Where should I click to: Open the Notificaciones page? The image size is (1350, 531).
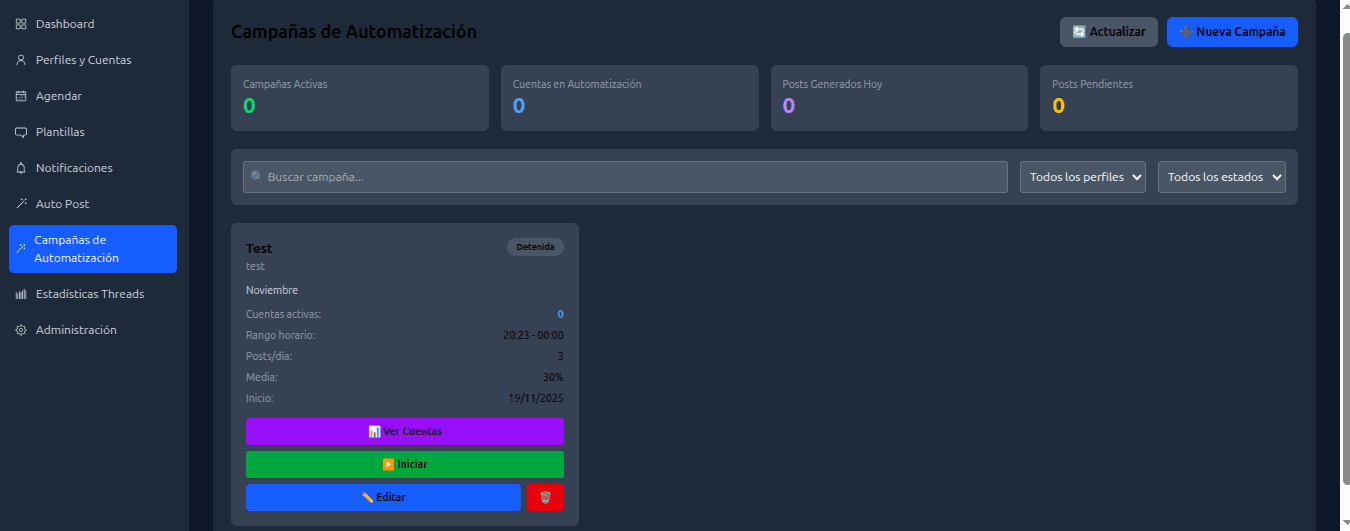[x=93, y=168]
